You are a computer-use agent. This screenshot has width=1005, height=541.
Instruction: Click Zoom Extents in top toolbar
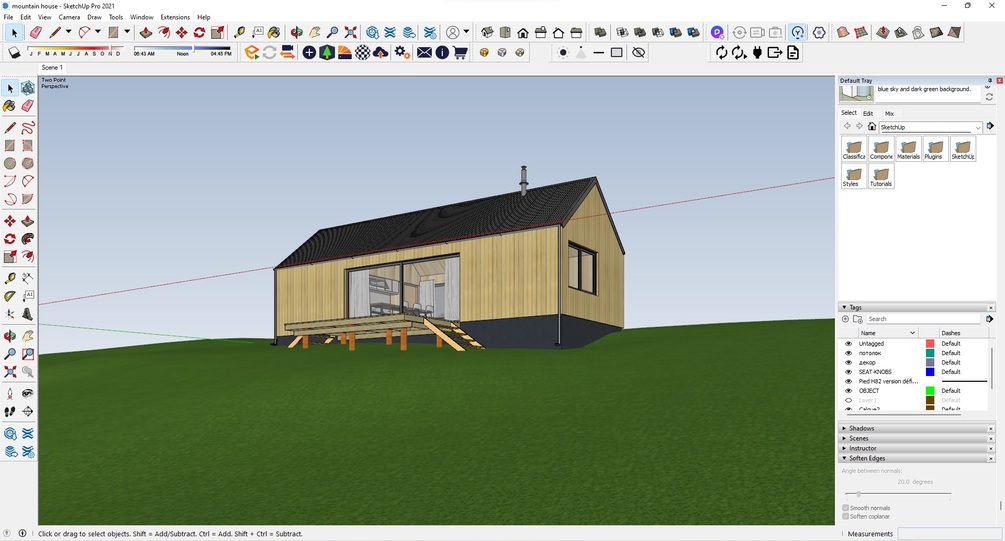click(350, 32)
